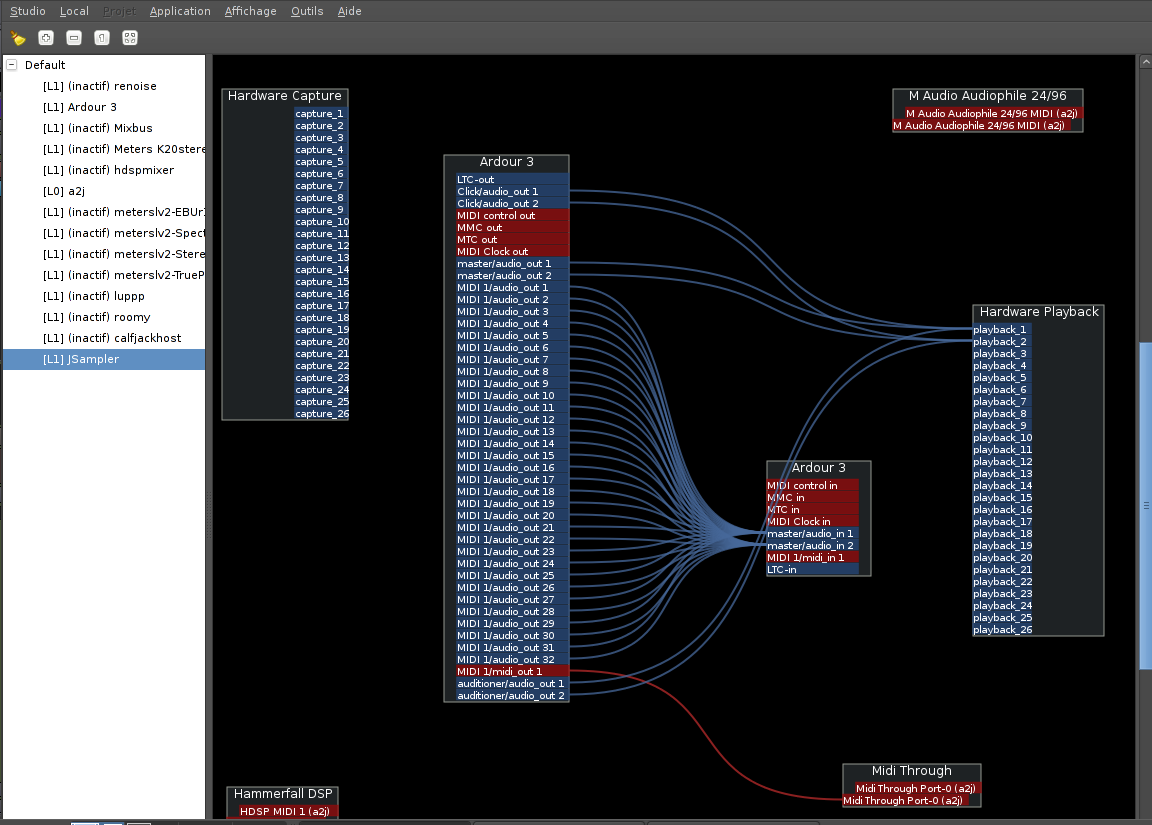Click the zoom out (minus) toolbar icon
The image size is (1152, 825).
point(73,38)
